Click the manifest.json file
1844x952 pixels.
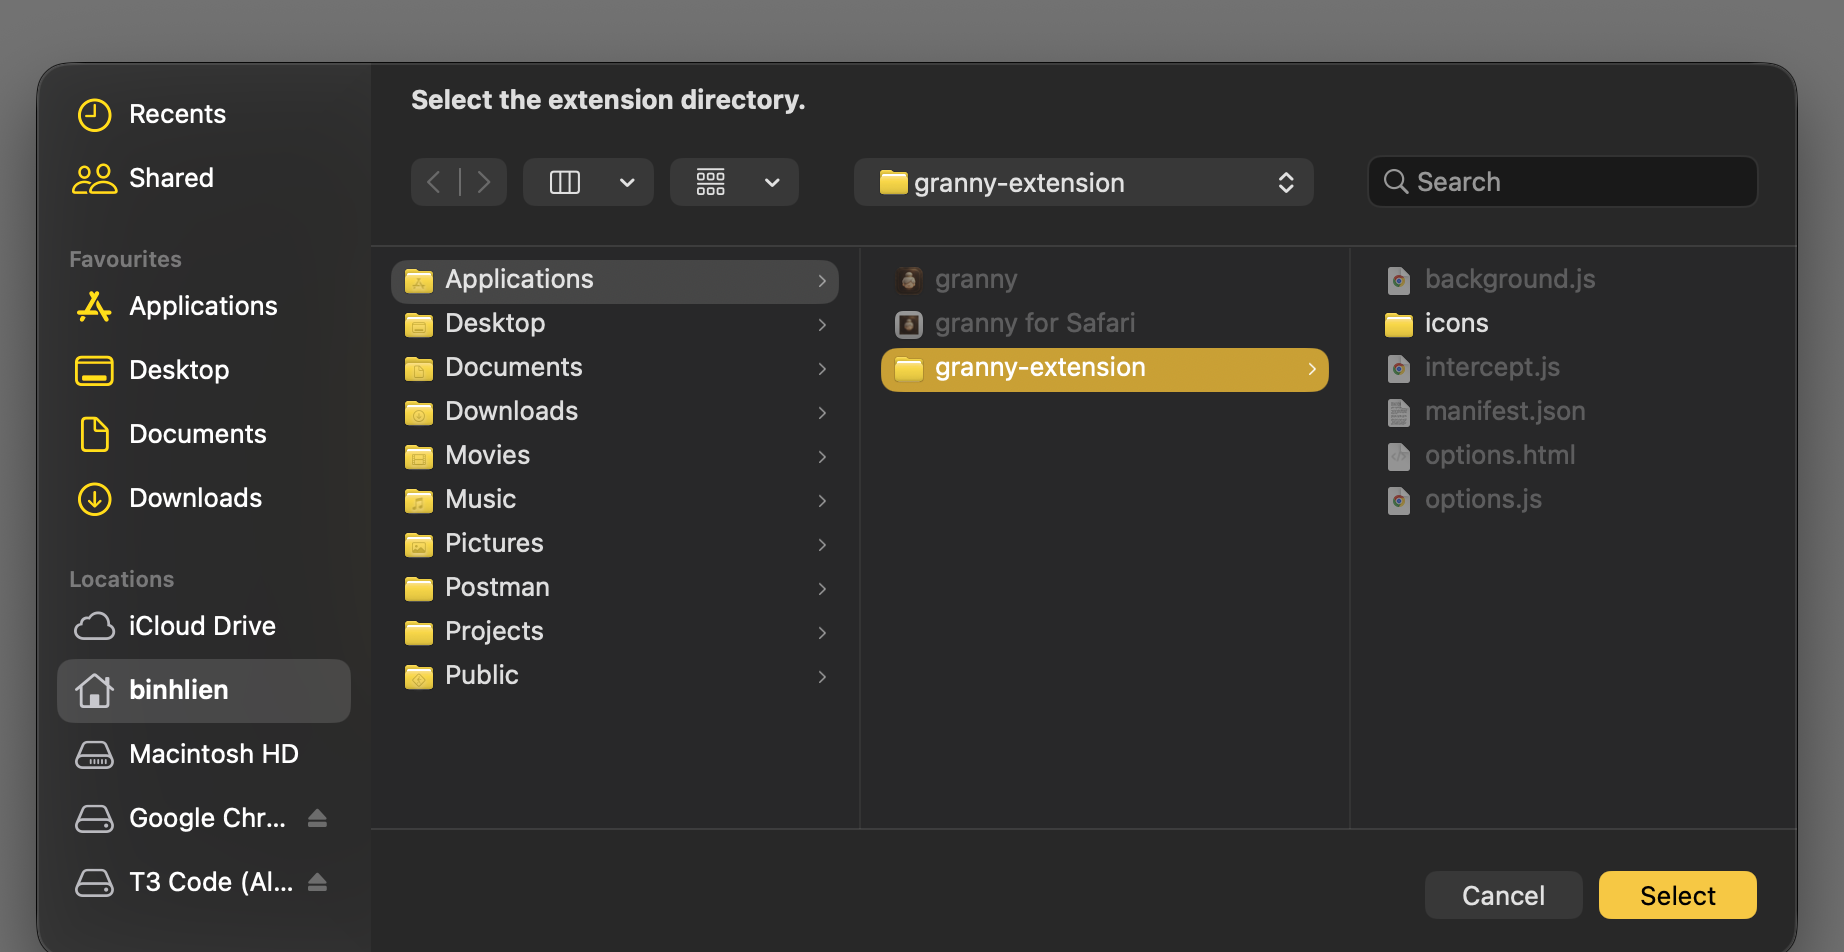(x=1572, y=412)
